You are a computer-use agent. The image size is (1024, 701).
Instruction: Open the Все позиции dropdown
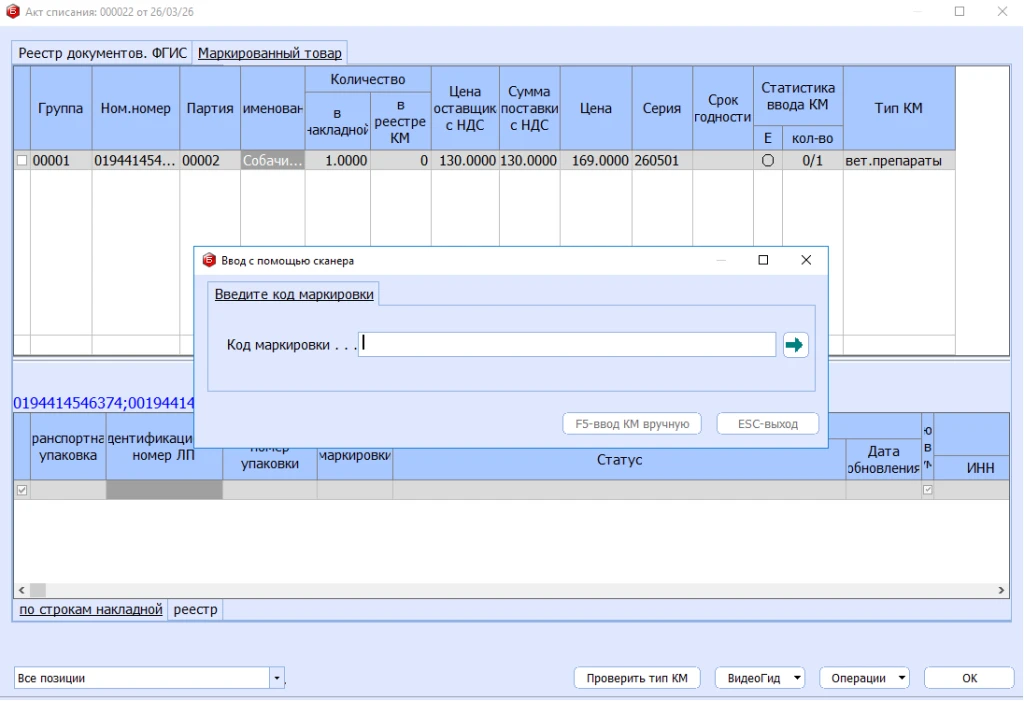point(276,678)
